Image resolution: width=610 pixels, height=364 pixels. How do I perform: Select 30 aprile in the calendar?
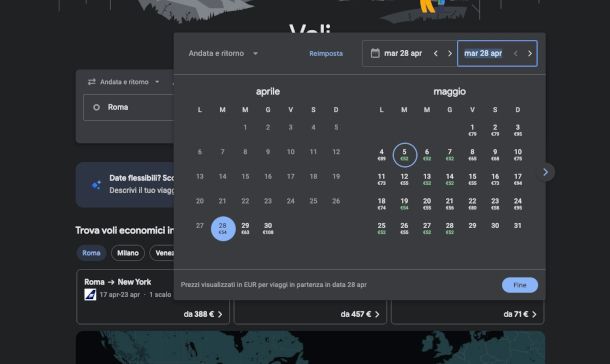click(268, 228)
